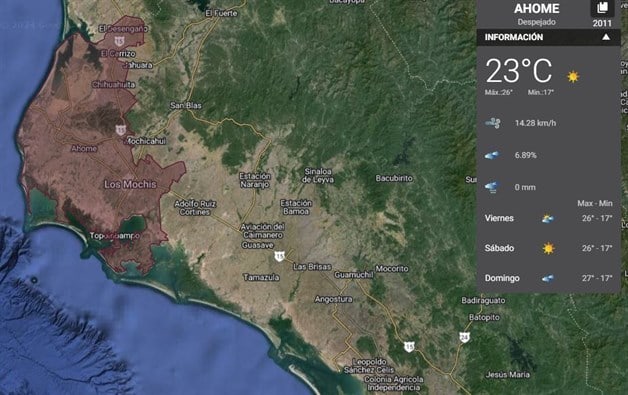Click the Las Brisas map label

coord(312,266)
